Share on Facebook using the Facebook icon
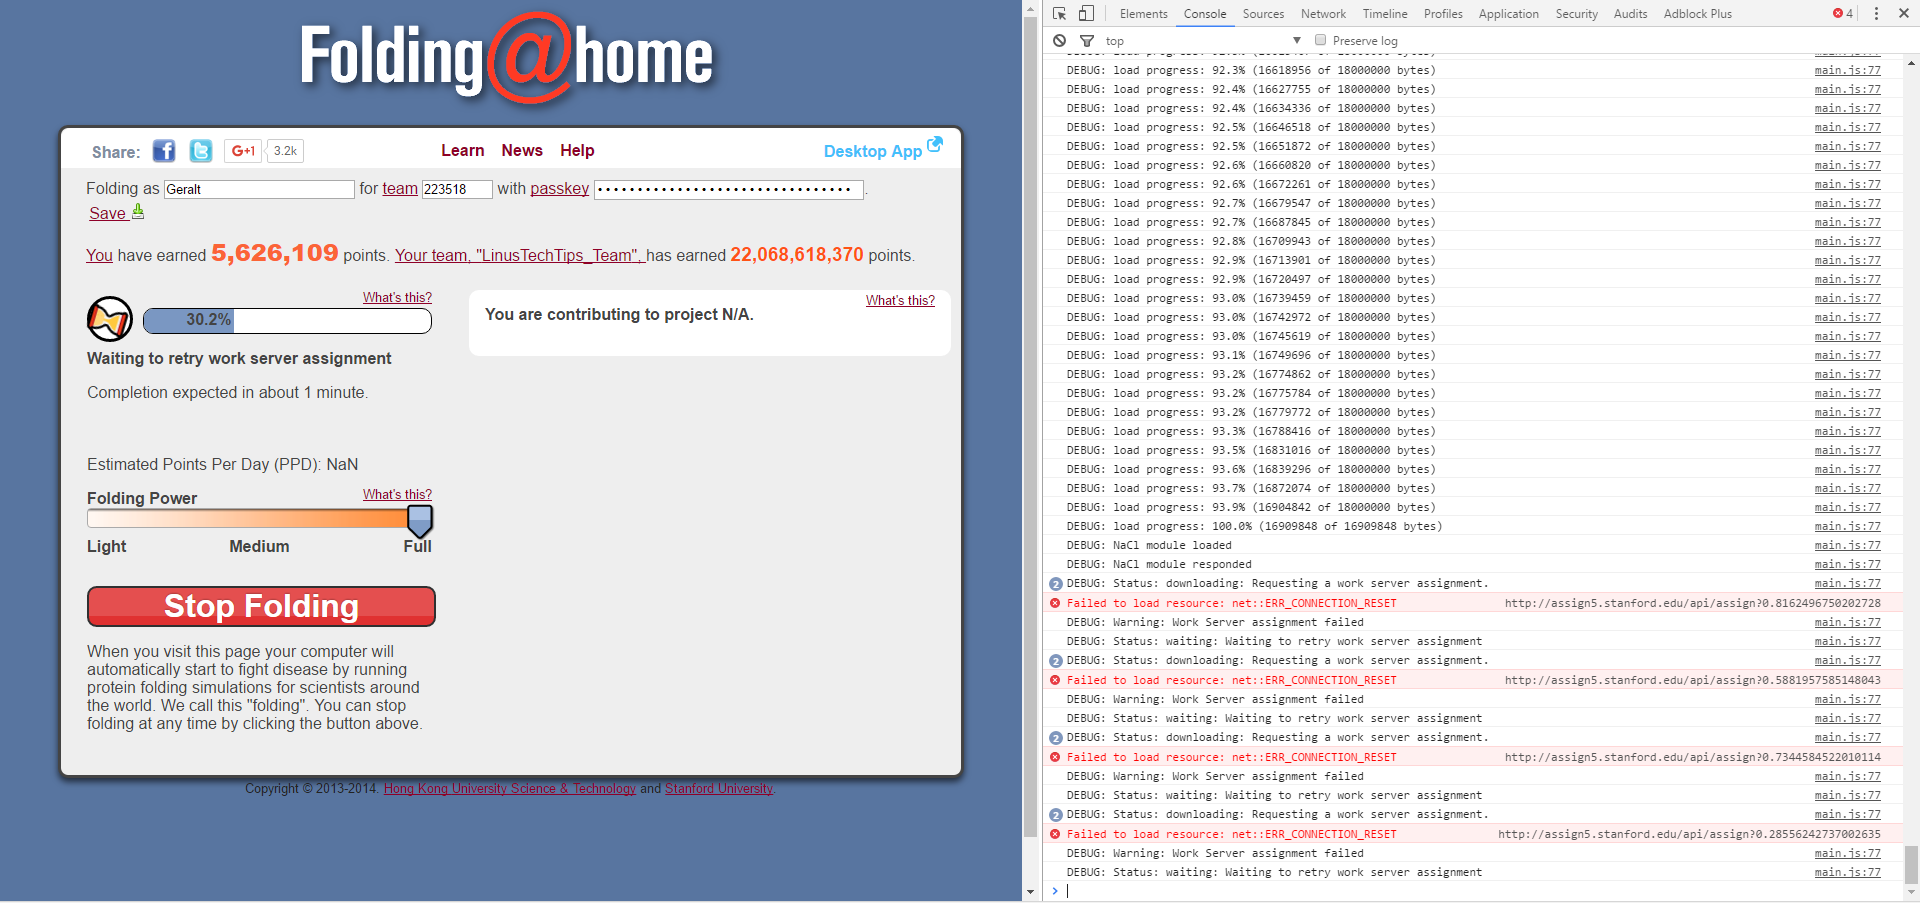Viewport: 1920px width, 903px height. (164, 151)
